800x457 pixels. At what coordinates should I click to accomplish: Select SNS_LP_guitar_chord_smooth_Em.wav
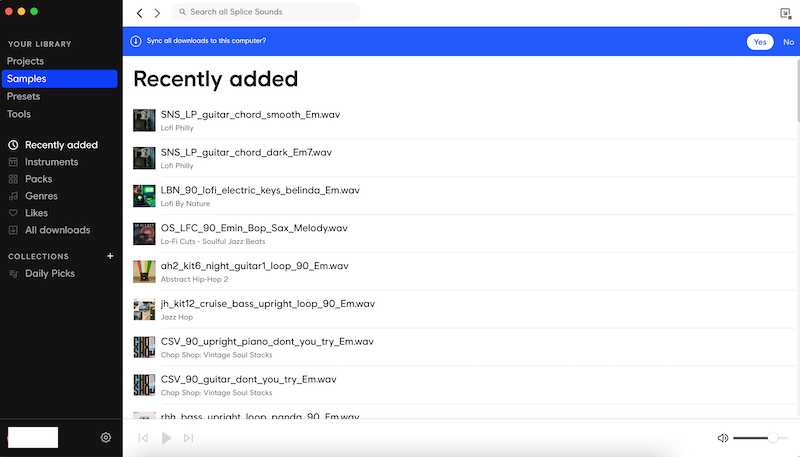pyautogui.click(x=250, y=115)
